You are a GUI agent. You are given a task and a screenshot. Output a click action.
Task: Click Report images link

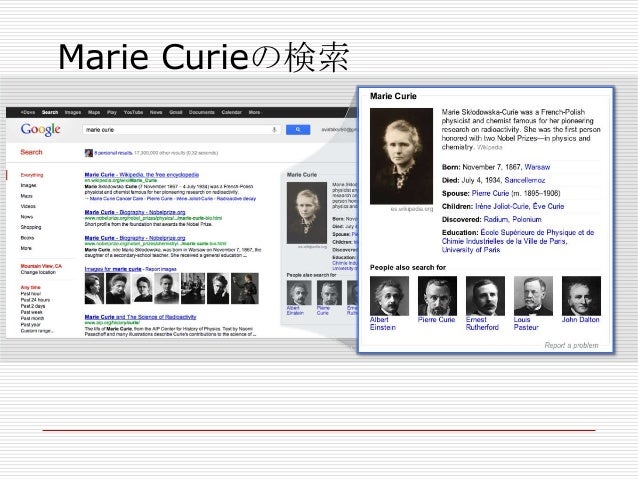pos(161,269)
